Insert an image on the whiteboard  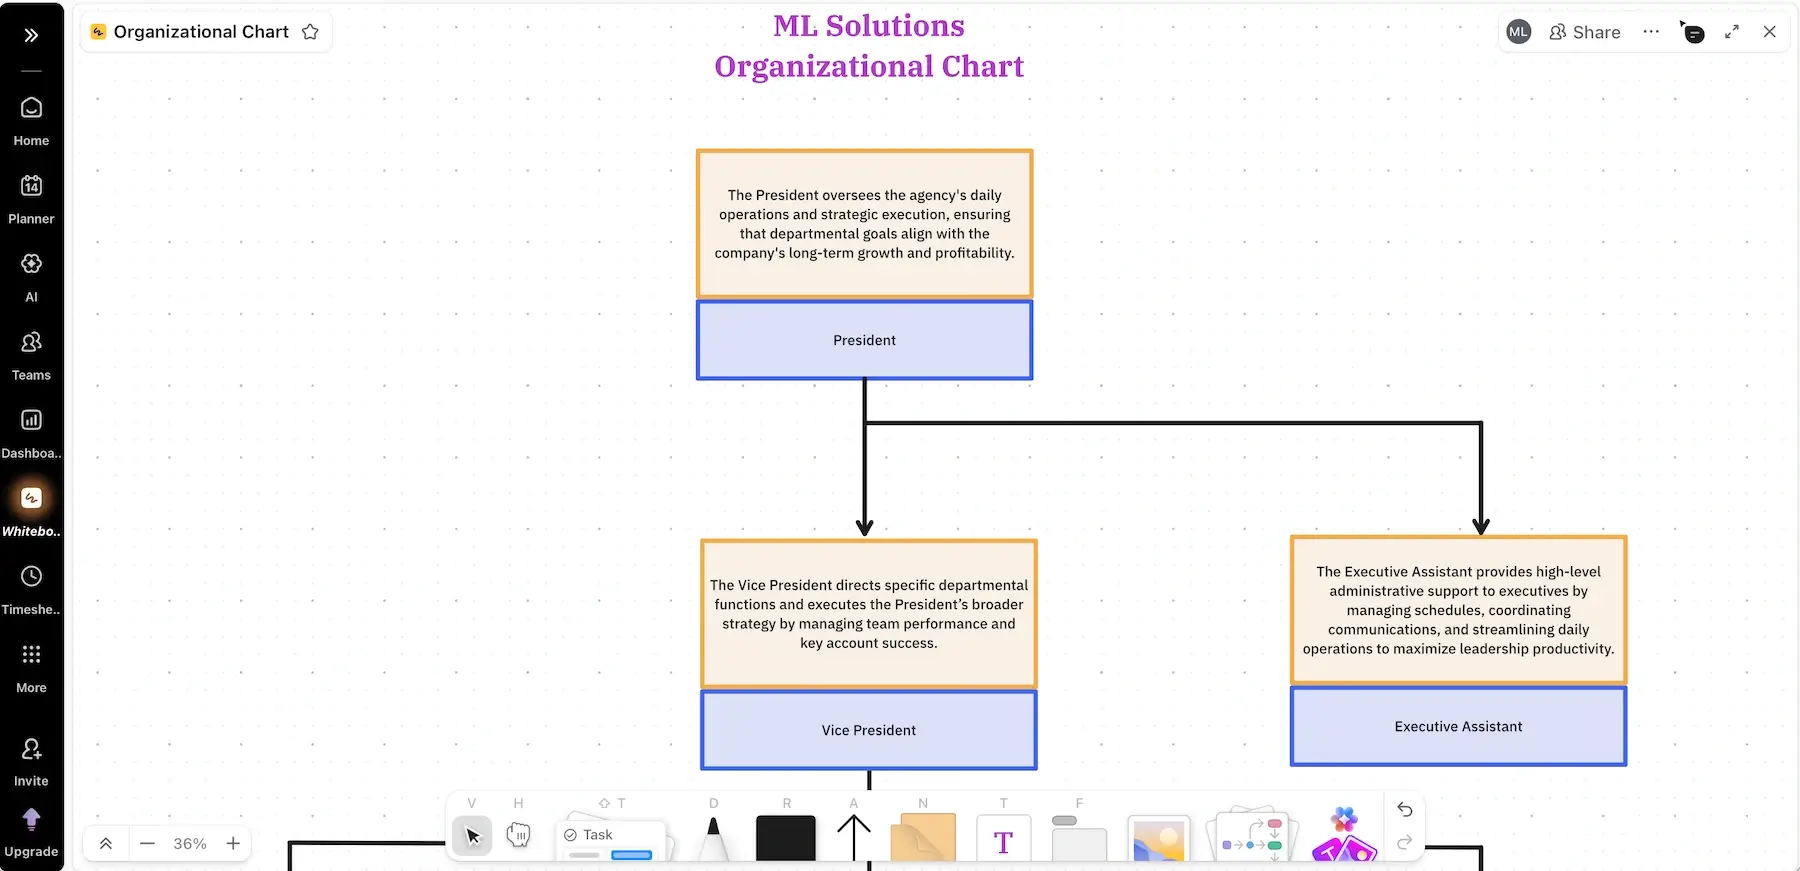coord(1159,838)
